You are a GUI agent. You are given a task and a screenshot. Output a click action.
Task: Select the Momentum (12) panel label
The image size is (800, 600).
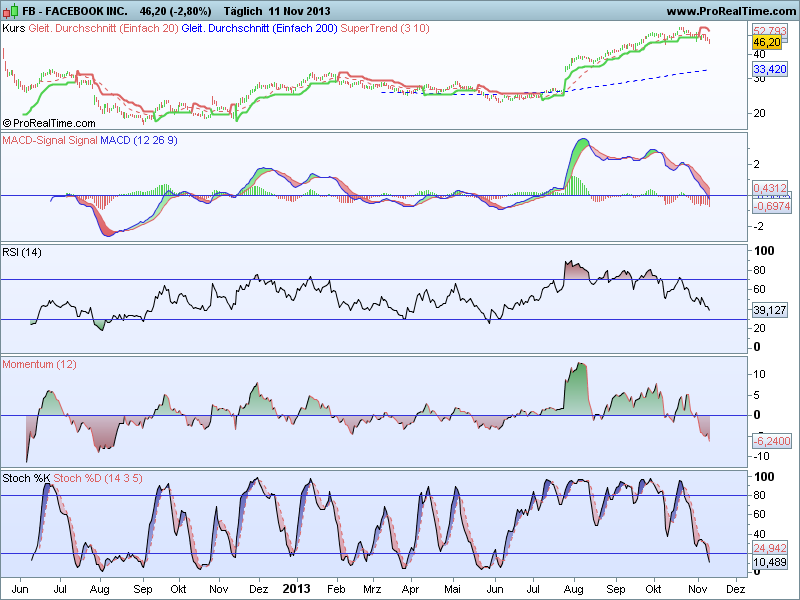coord(39,364)
